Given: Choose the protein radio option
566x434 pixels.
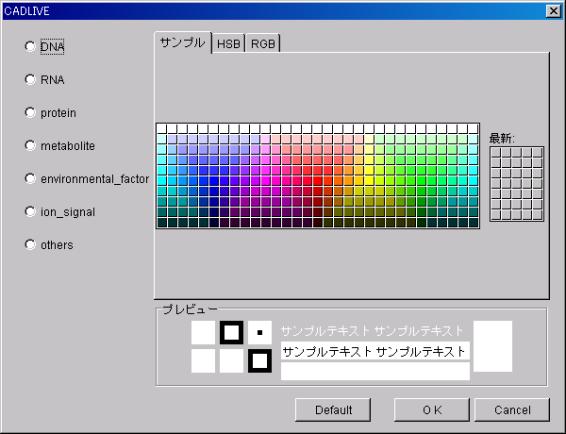Looking at the screenshot, I should (30, 113).
